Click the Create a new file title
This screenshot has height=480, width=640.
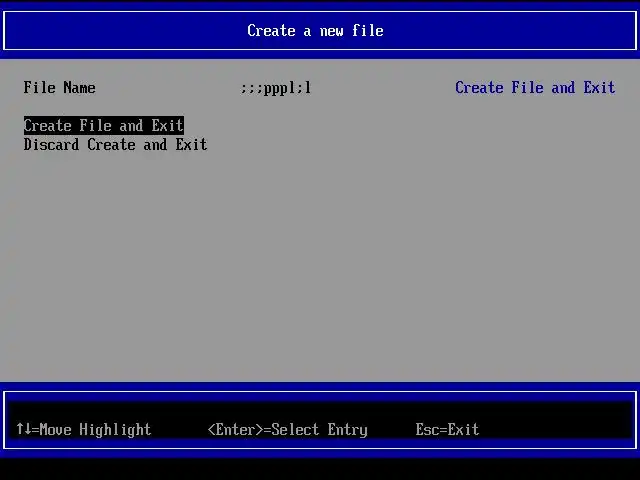click(315, 31)
